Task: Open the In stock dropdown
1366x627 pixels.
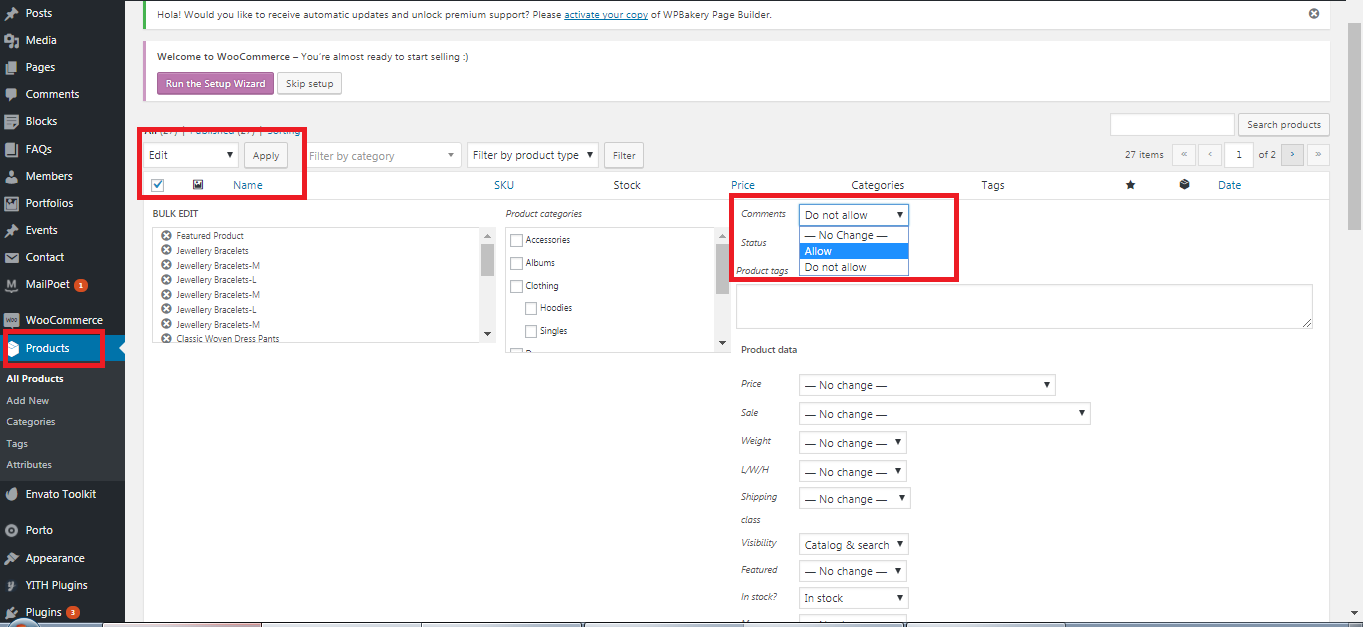Action: (854, 598)
